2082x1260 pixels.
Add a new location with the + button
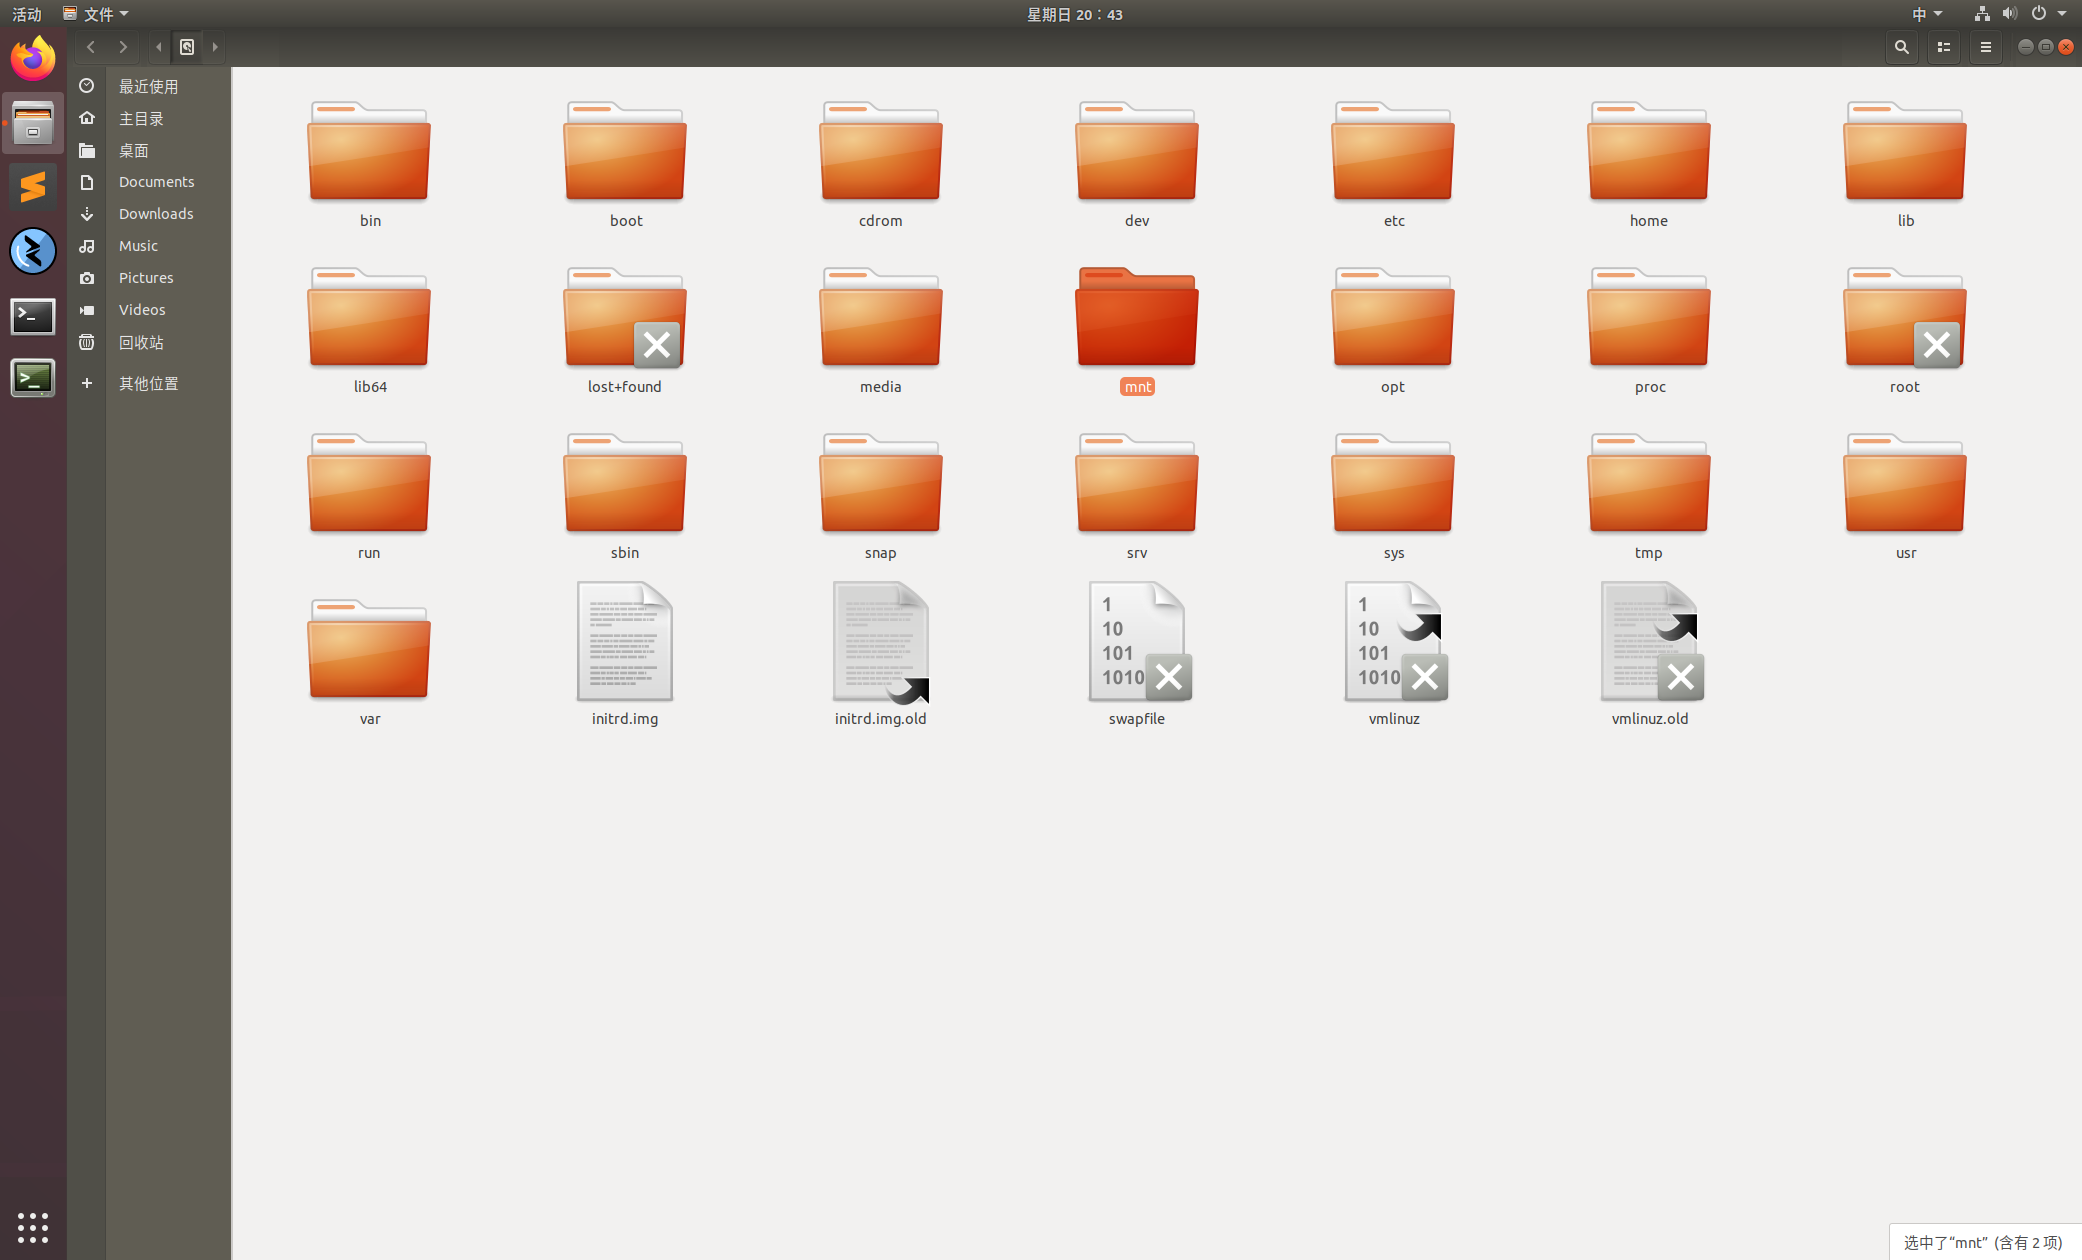tap(86, 382)
